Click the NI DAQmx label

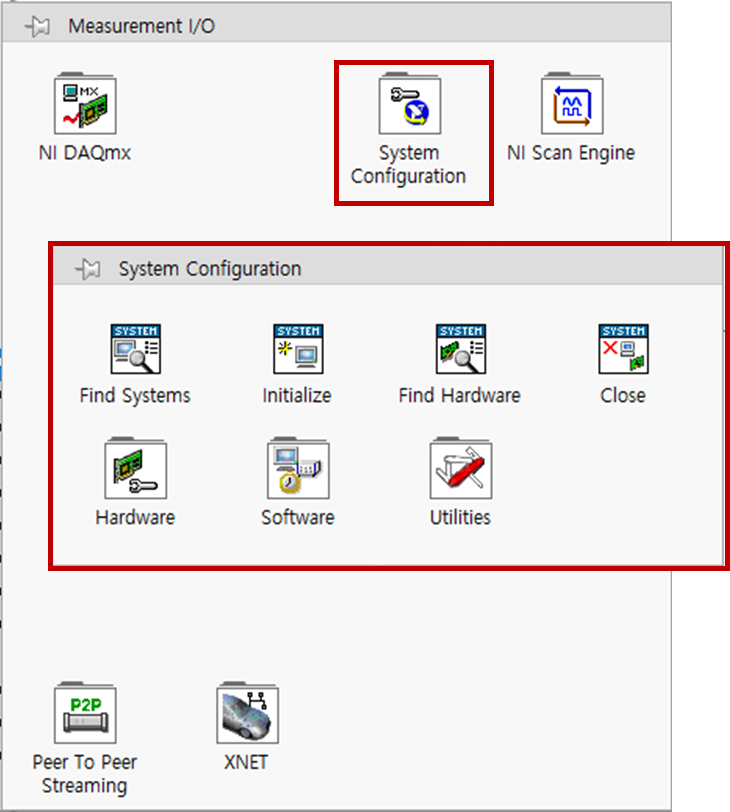click(x=85, y=153)
